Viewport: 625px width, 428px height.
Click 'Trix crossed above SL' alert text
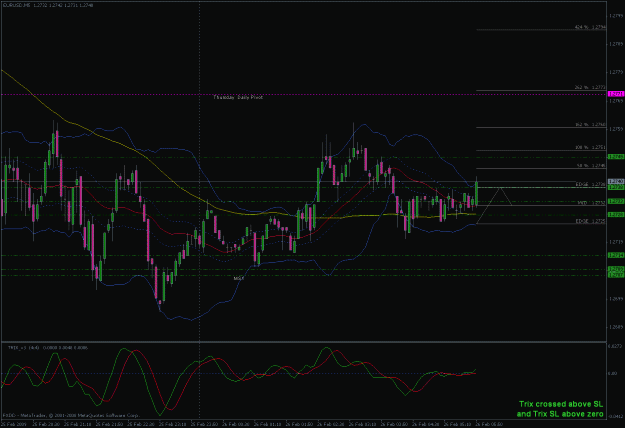561,404
